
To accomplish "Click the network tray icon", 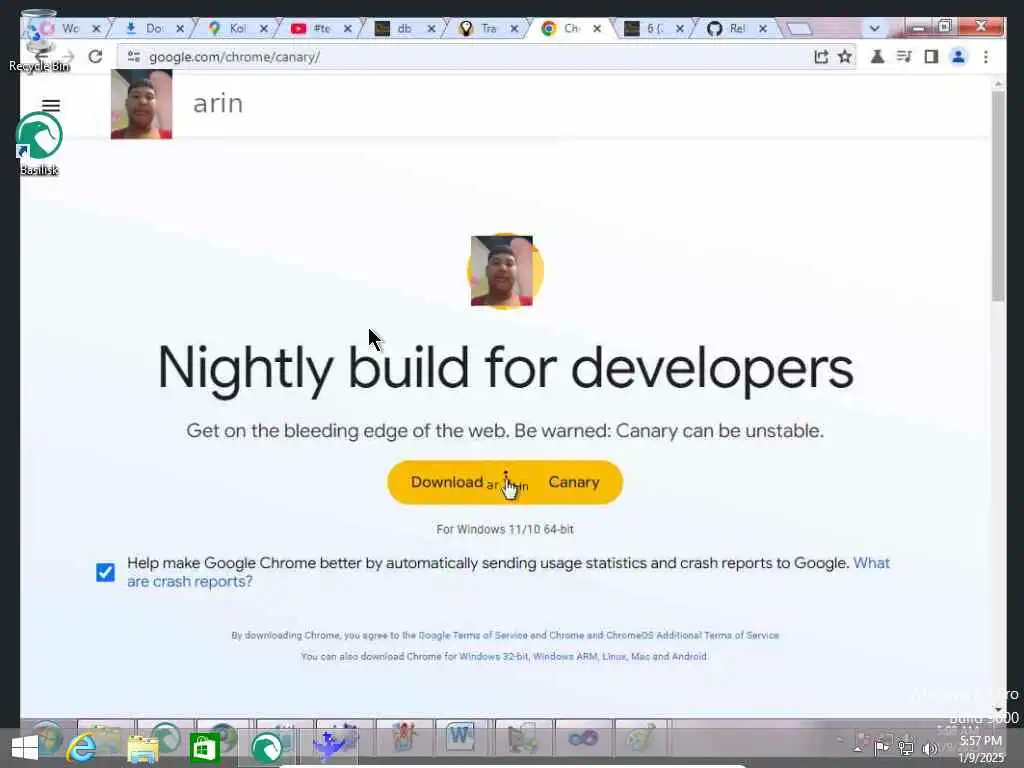I will click(906, 748).
